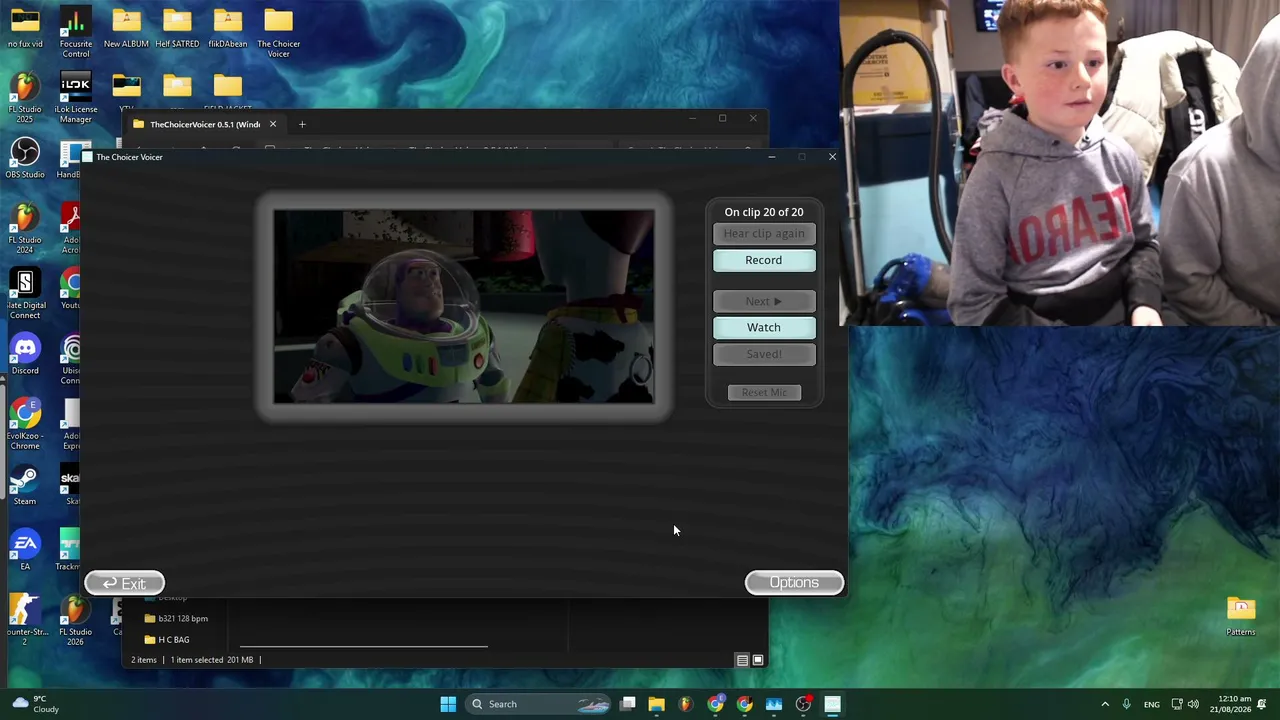The width and height of the screenshot is (1280, 720).
Task: Switch Explorer to large icons view
Action: [x=758, y=660]
